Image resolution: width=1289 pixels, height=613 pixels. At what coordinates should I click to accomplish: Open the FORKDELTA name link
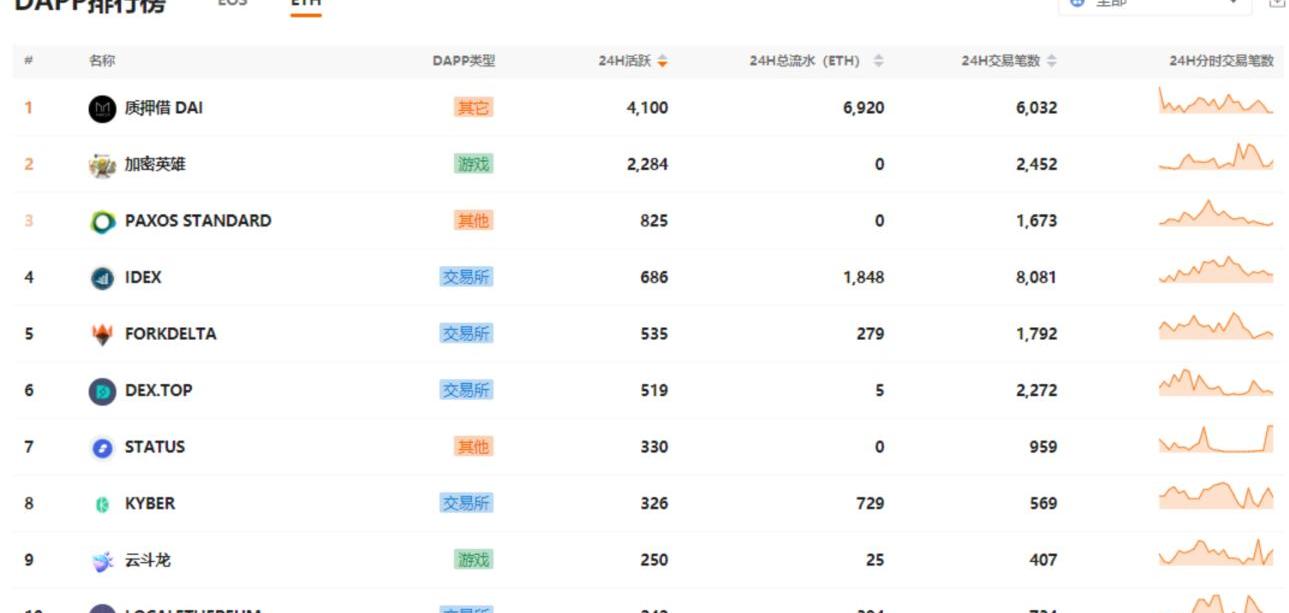170,334
